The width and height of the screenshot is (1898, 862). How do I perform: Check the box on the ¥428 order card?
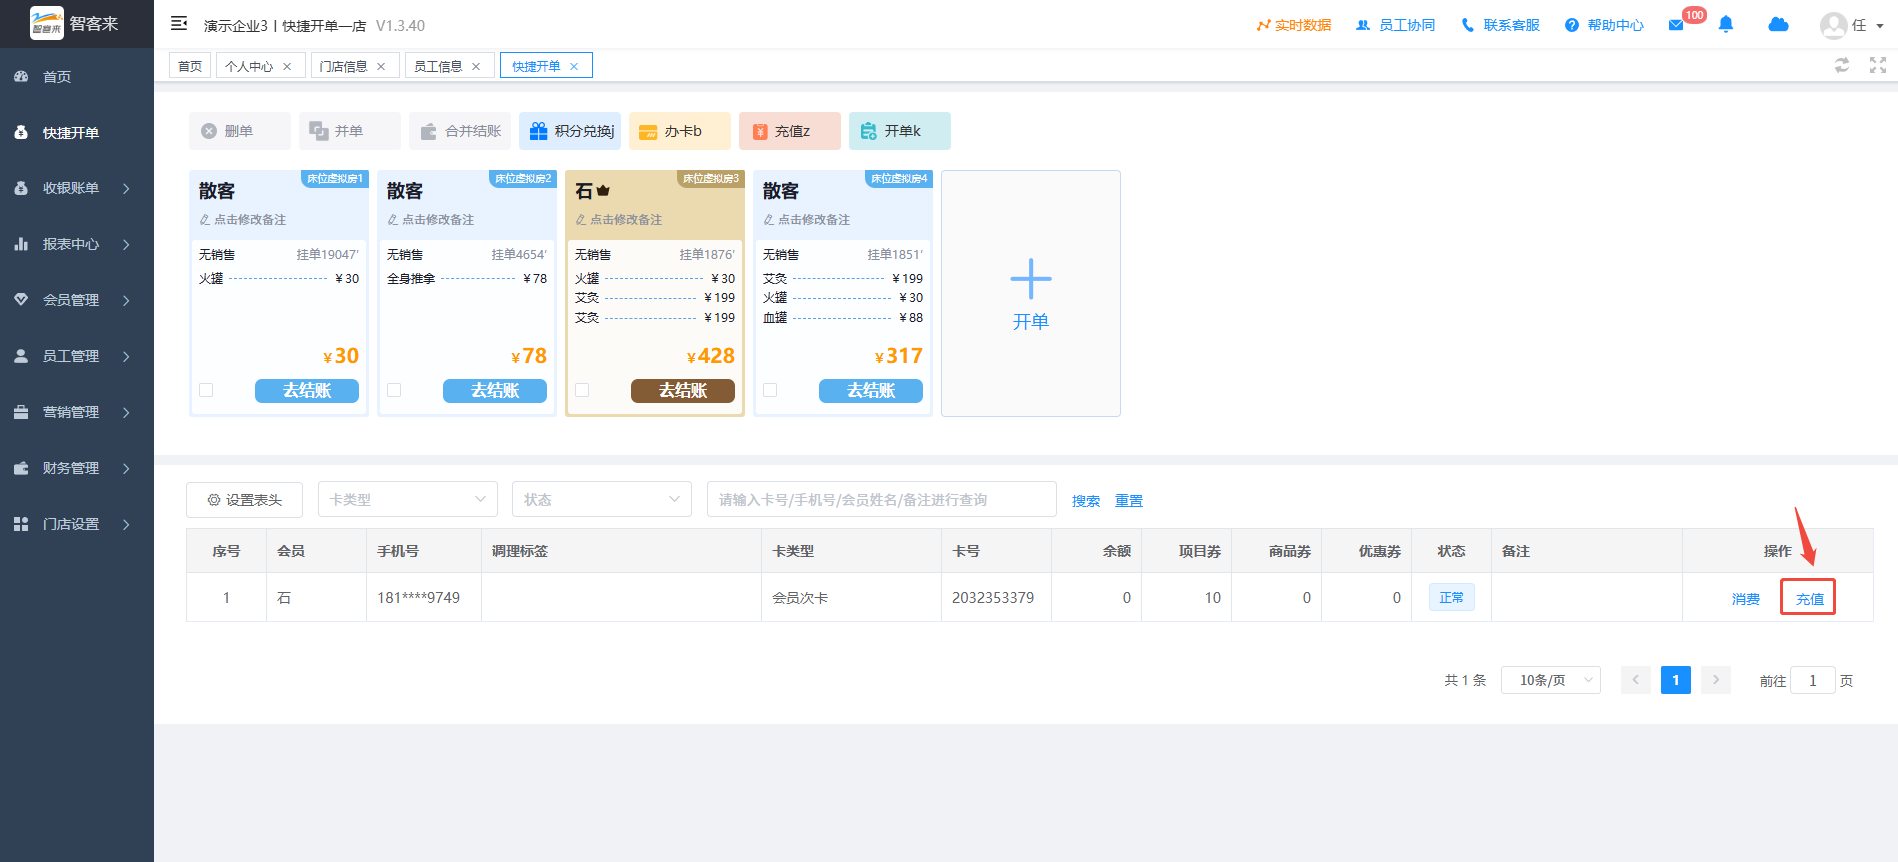pos(582,390)
